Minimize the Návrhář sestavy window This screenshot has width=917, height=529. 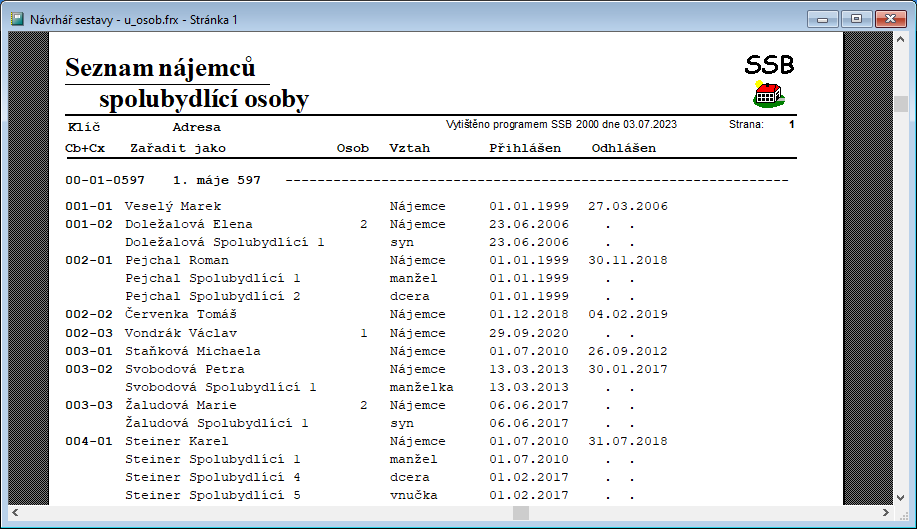pos(826,18)
